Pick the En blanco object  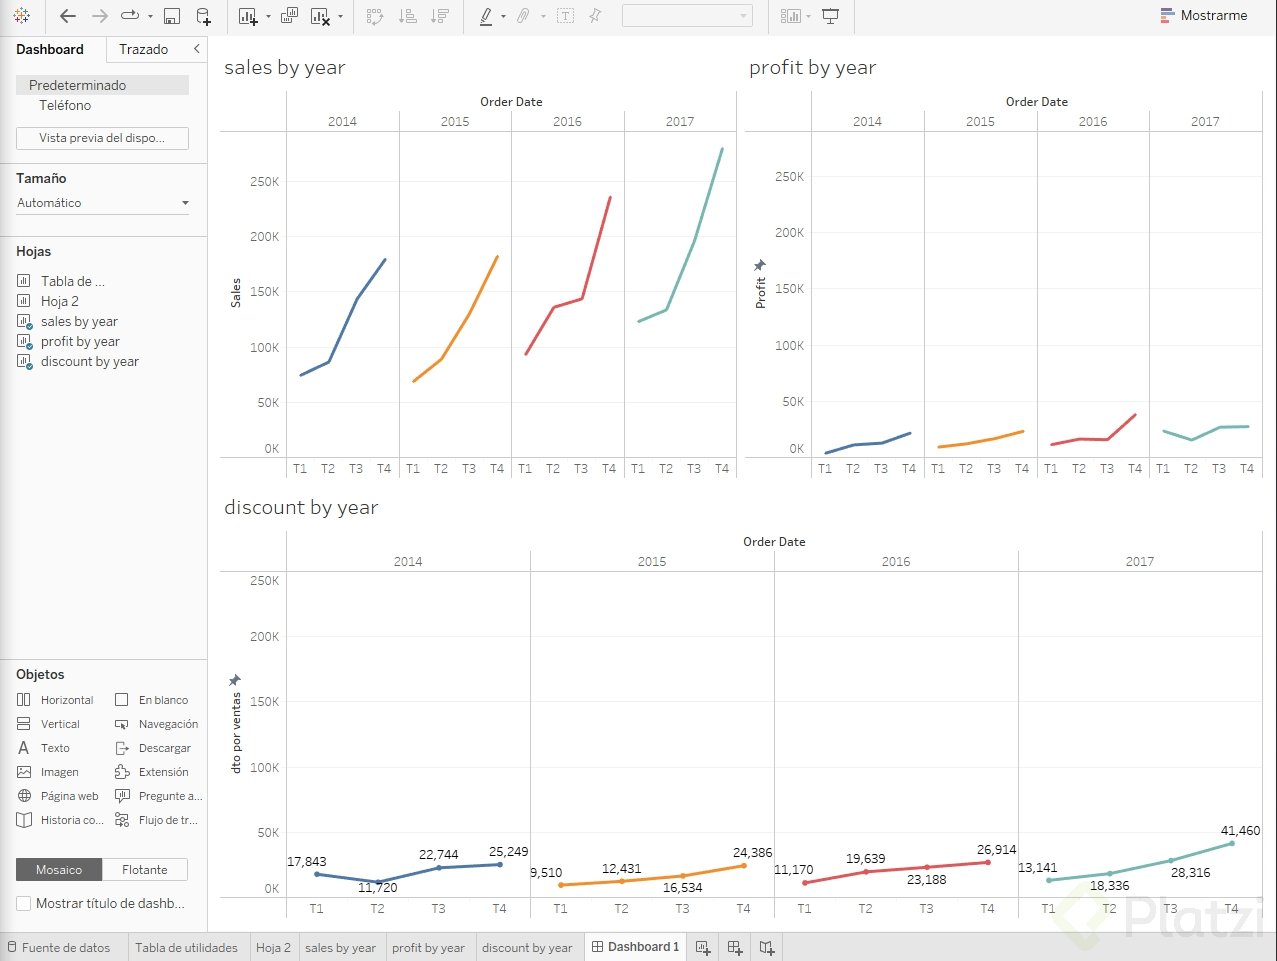coord(151,700)
